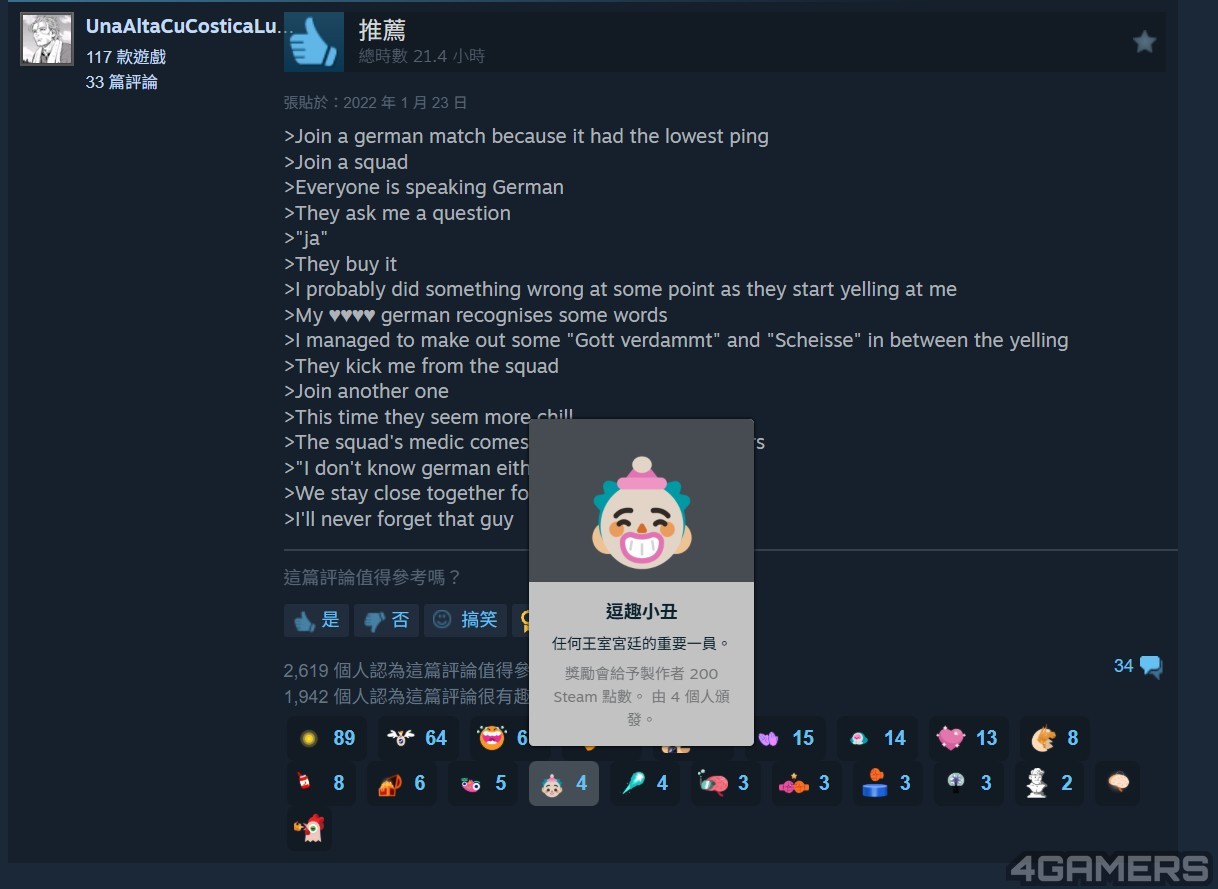Mark the review as 搞笑 funny

tap(465, 620)
